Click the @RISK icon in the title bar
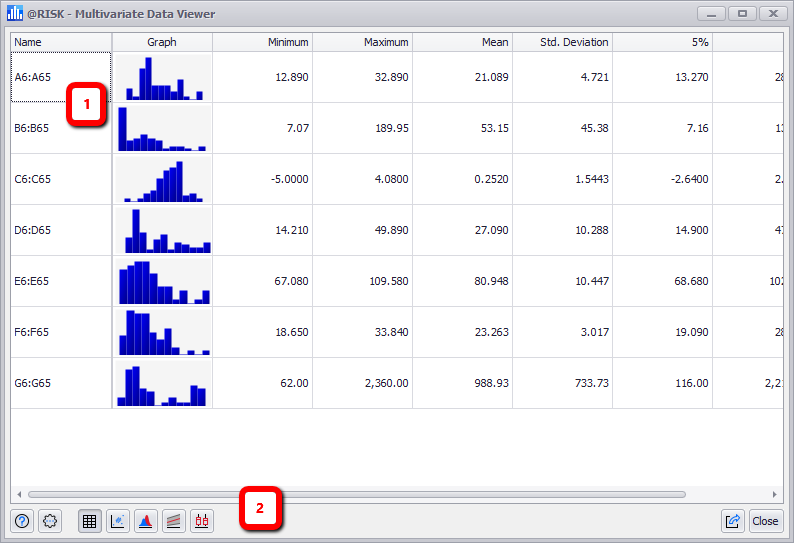Viewport: 794px width, 543px height. click(15, 14)
